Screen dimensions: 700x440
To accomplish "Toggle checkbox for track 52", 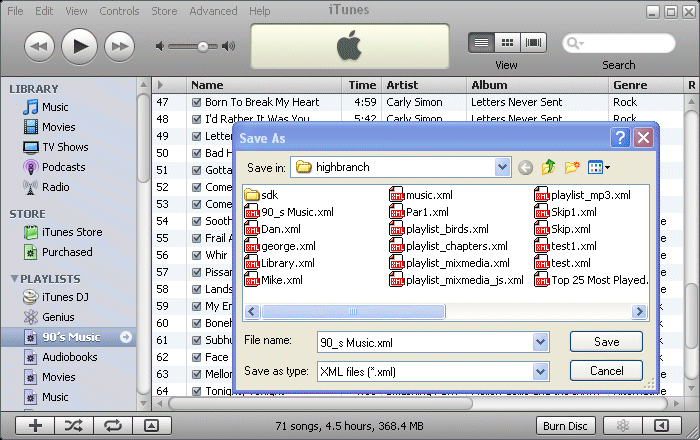I will (196, 187).
